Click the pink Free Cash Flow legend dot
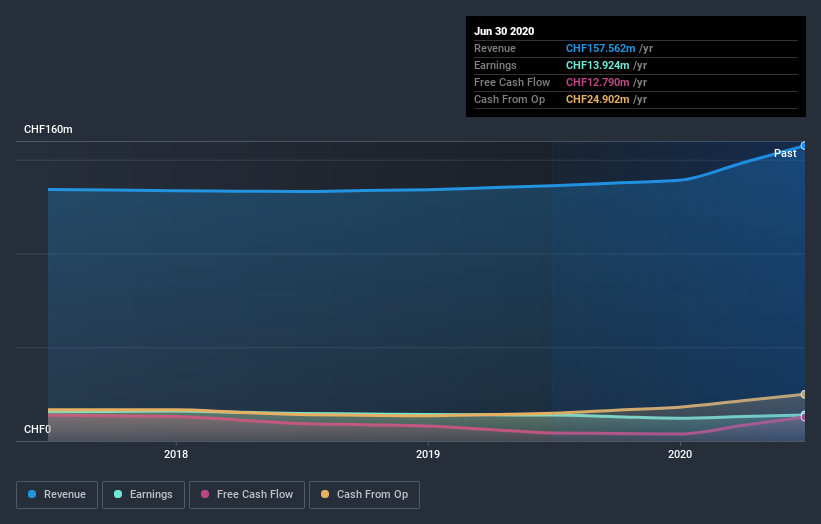This screenshot has width=821, height=524. click(205, 494)
